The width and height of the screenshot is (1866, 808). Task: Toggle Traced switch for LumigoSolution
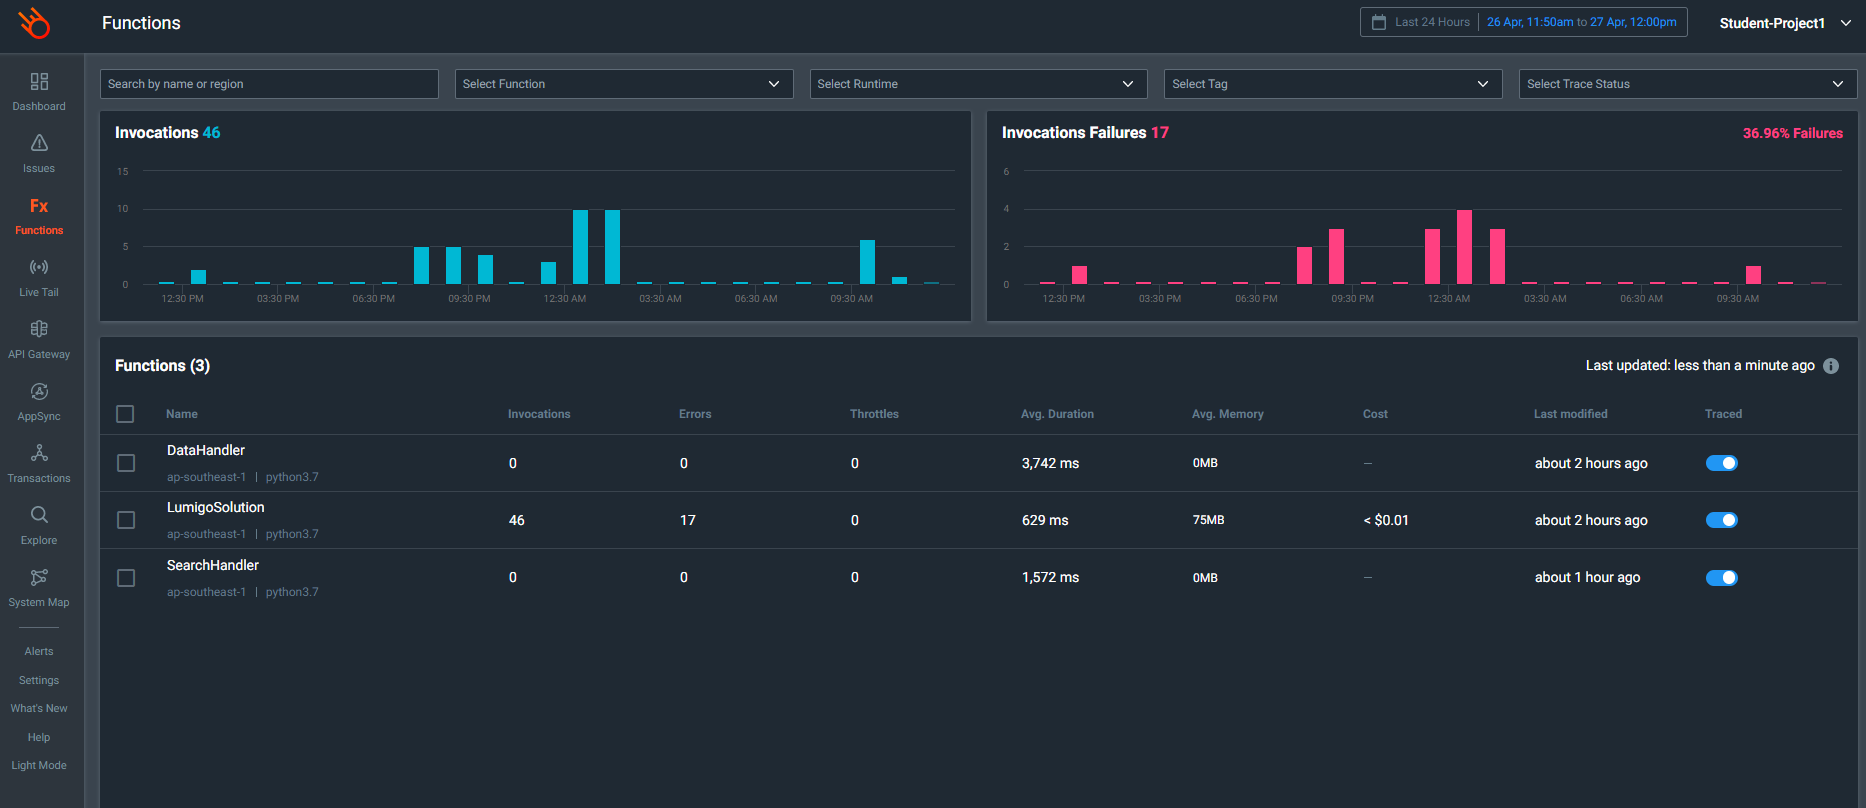point(1722,520)
